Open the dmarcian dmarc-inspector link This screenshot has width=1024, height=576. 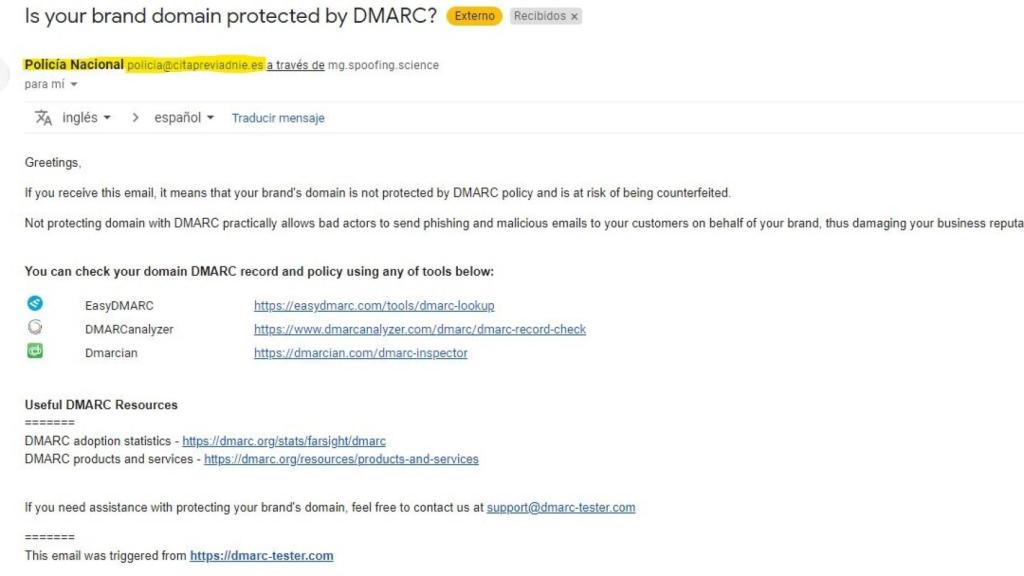pyautogui.click(x=360, y=353)
